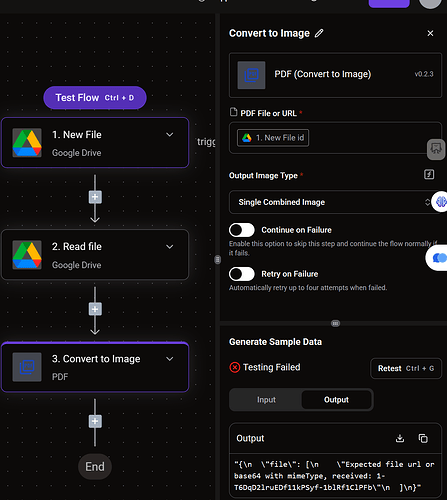
Task: Copy the output with the copy icon
Action: 423,438
